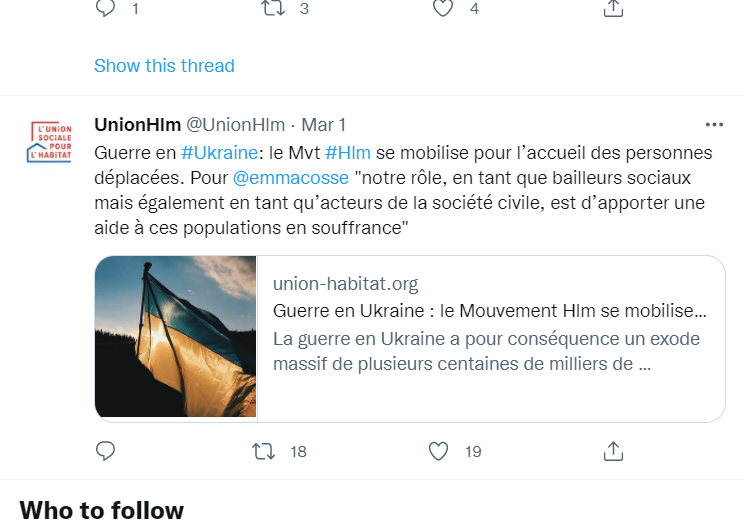The width and height of the screenshot is (744, 524).
Task: Open the 'Show this thread' link
Action: (164, 66)
